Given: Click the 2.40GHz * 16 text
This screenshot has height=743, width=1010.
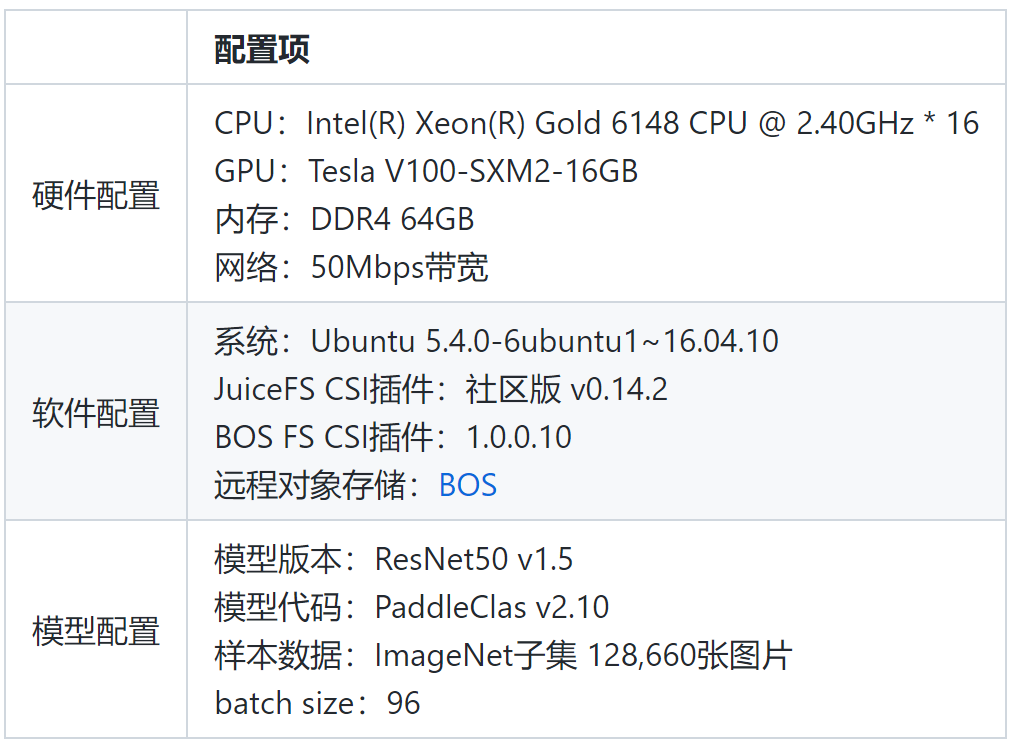Looking at the screenshot, I should pyautogui.click(x=888, y=123).
